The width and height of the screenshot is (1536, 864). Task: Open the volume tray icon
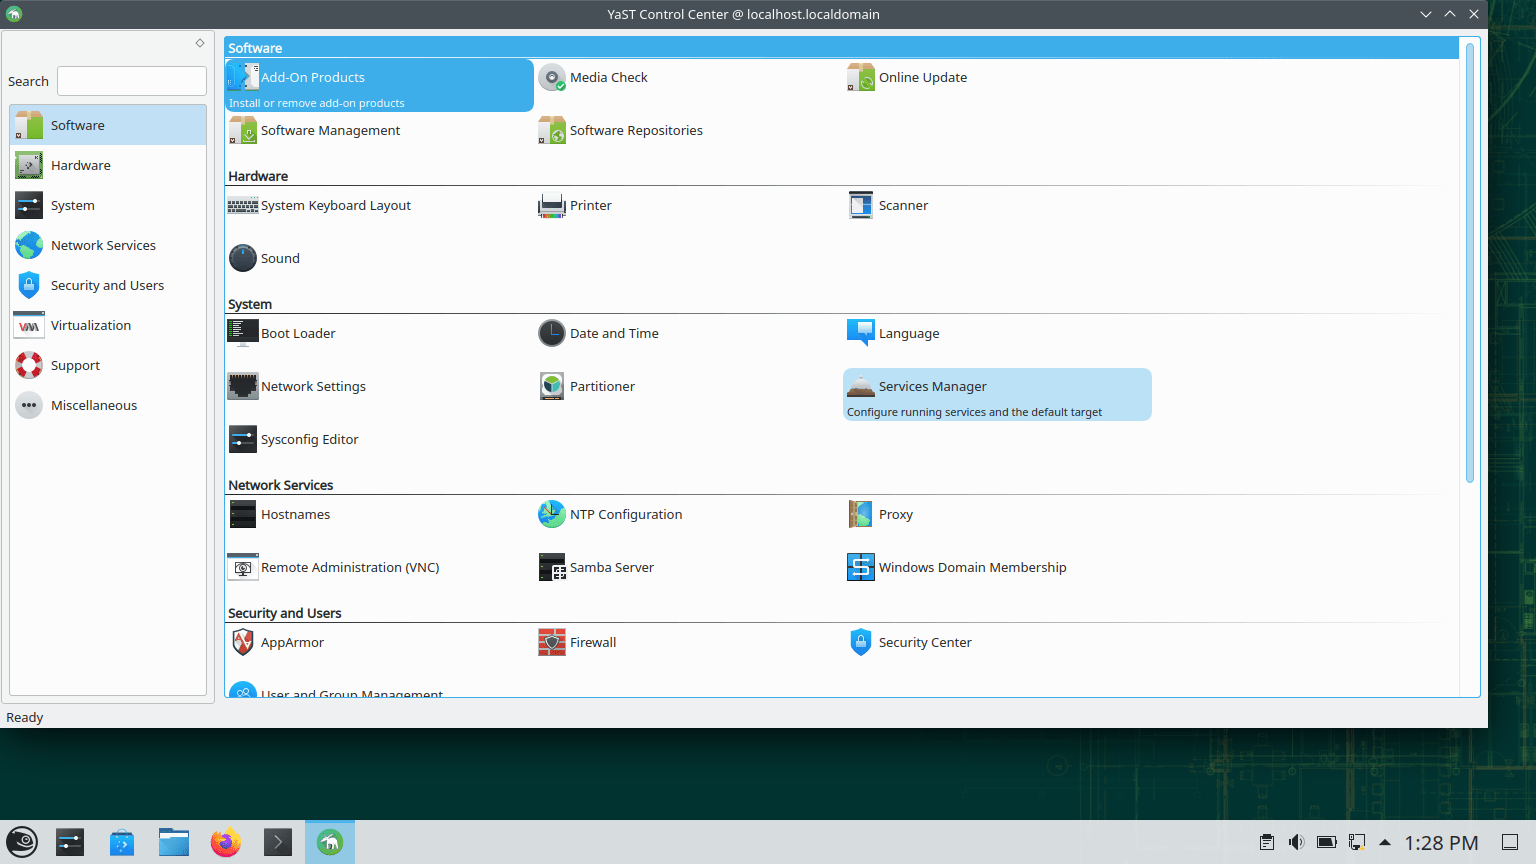(1297, 842)
